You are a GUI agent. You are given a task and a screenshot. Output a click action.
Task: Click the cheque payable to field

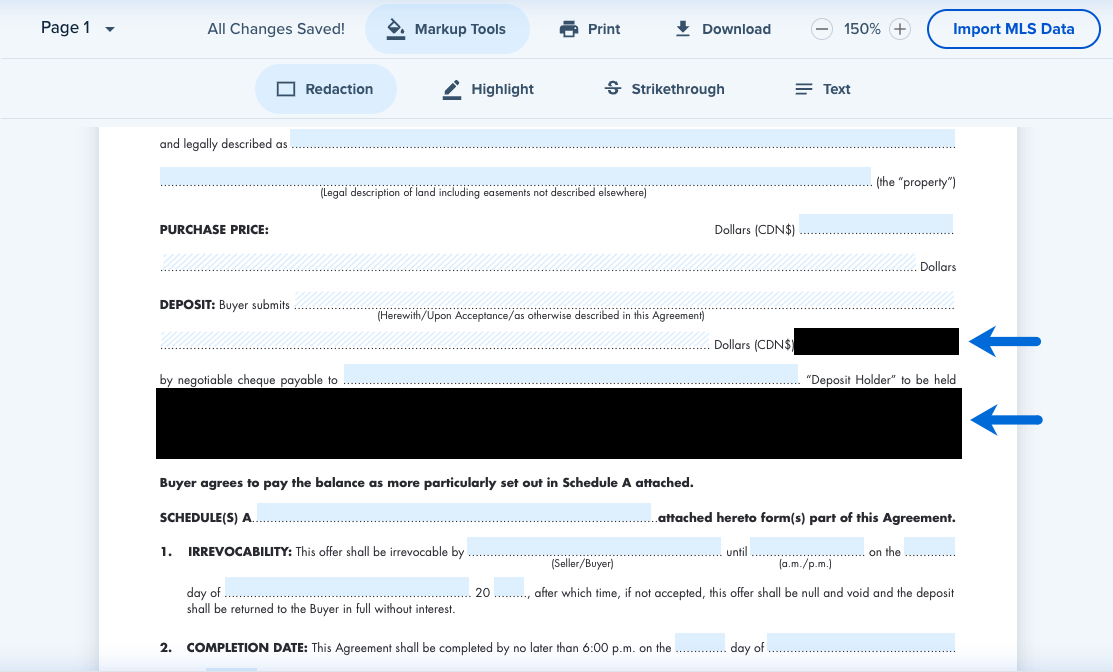(x=571, y=374)
